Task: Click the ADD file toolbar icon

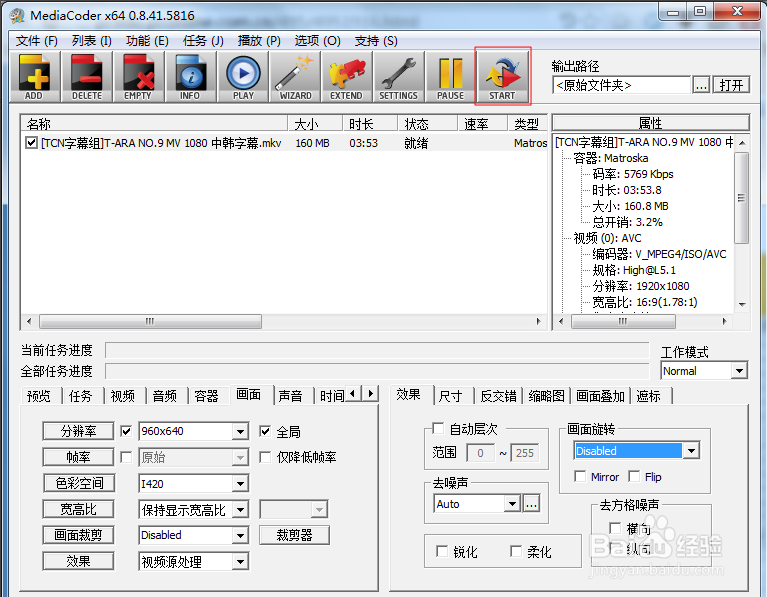Action: pos(34,76)
